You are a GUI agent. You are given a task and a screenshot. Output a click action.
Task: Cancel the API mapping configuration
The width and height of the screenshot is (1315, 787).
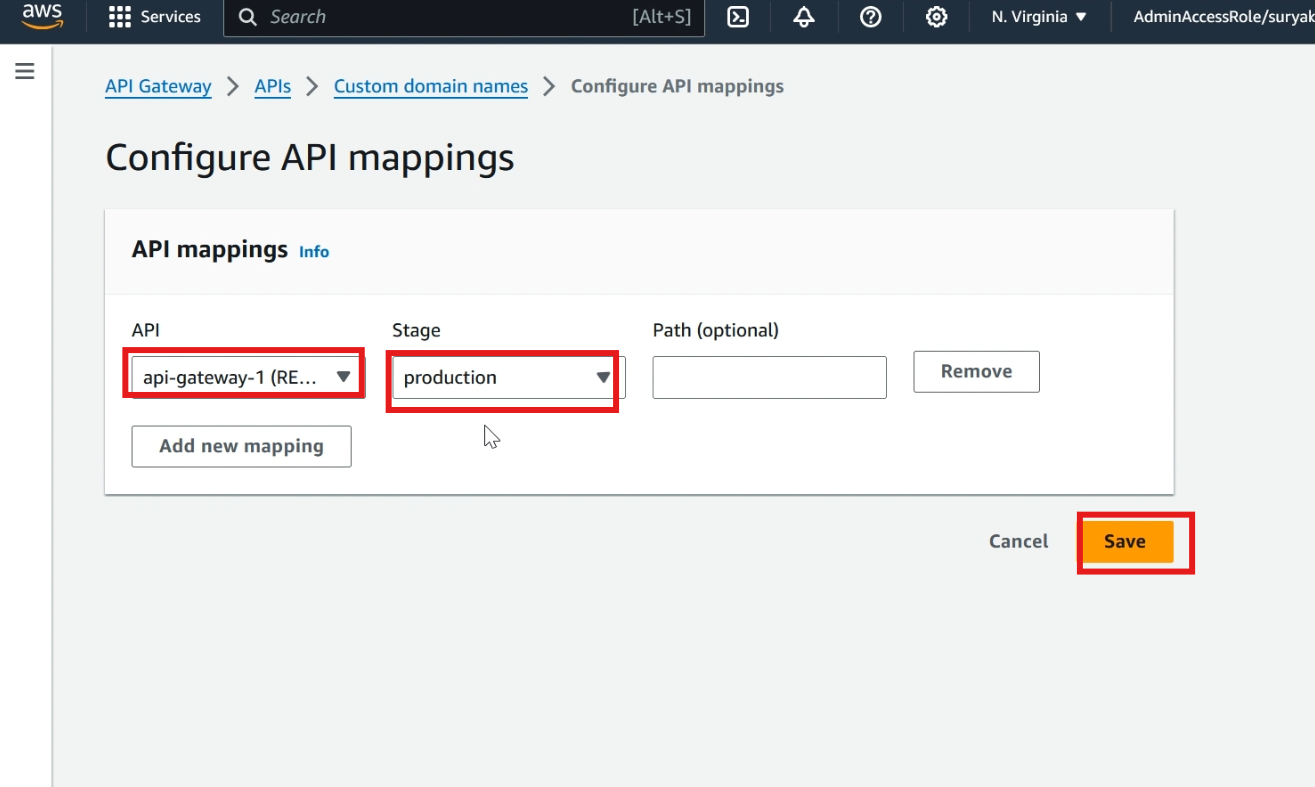click(1018, 541)
